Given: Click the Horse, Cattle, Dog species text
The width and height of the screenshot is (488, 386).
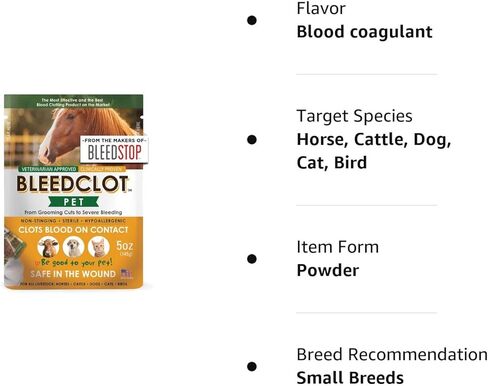Looking at the screenshot, I should [x=374, y=139].
